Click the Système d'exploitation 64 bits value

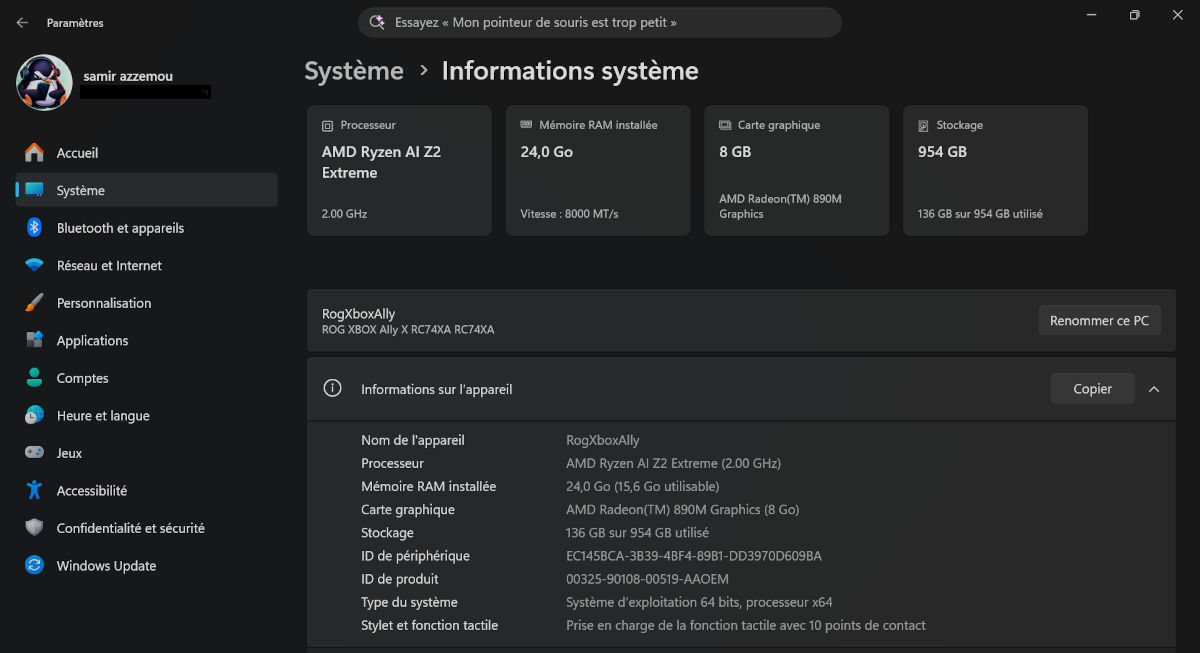point(699,602)
